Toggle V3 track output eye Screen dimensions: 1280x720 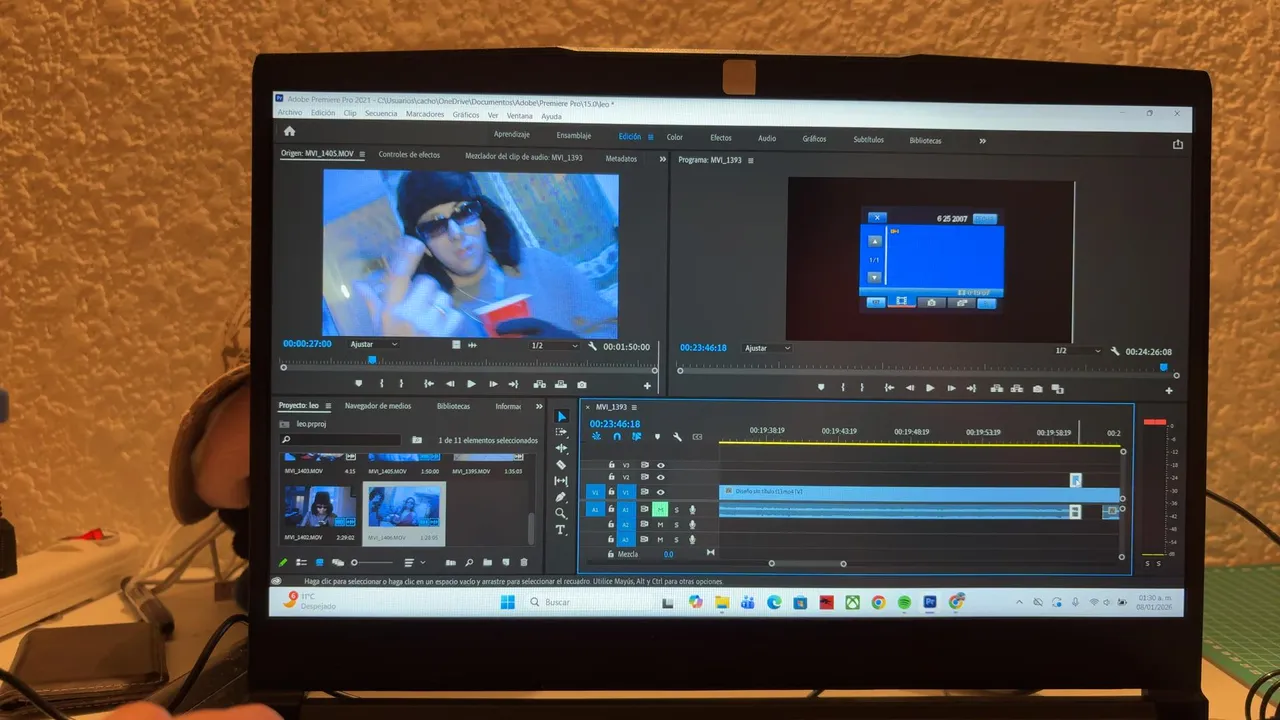[x=660, y=465]
